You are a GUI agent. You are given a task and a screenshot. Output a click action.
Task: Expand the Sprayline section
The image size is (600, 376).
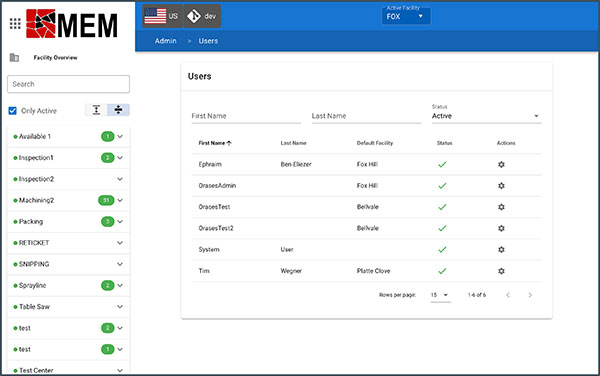coord(120,285)
